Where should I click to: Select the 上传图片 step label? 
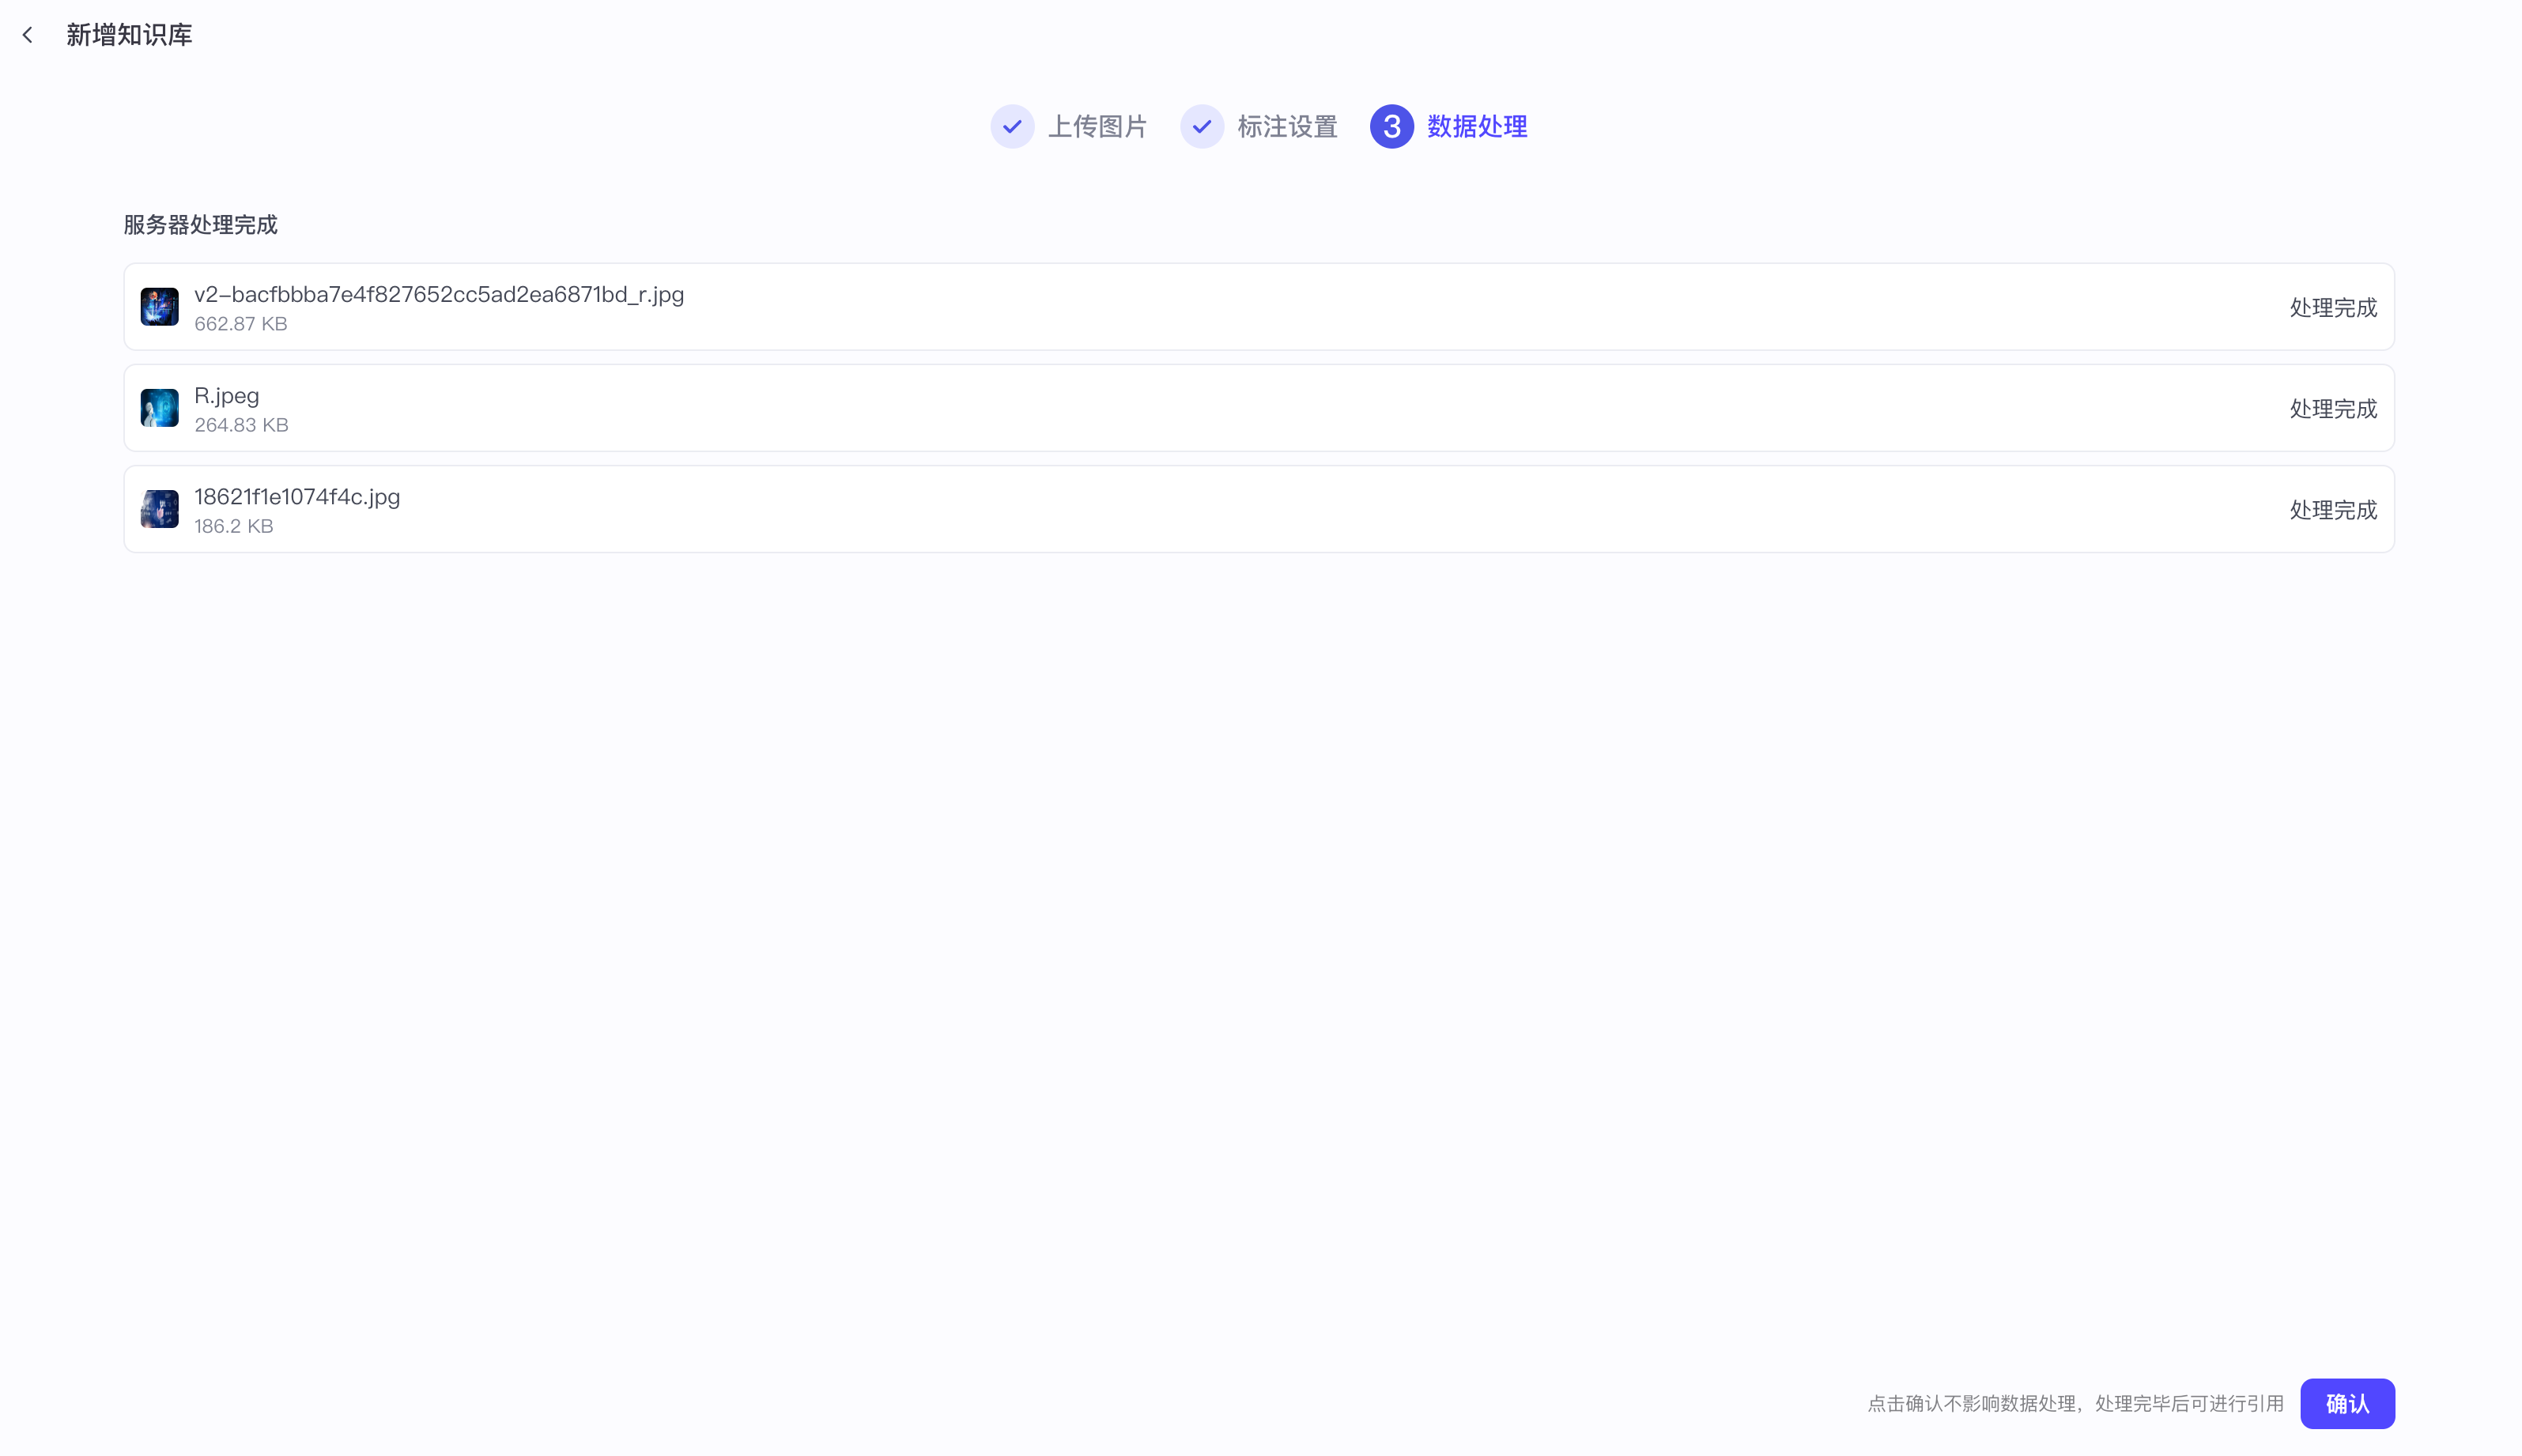tap(1097, 127)
